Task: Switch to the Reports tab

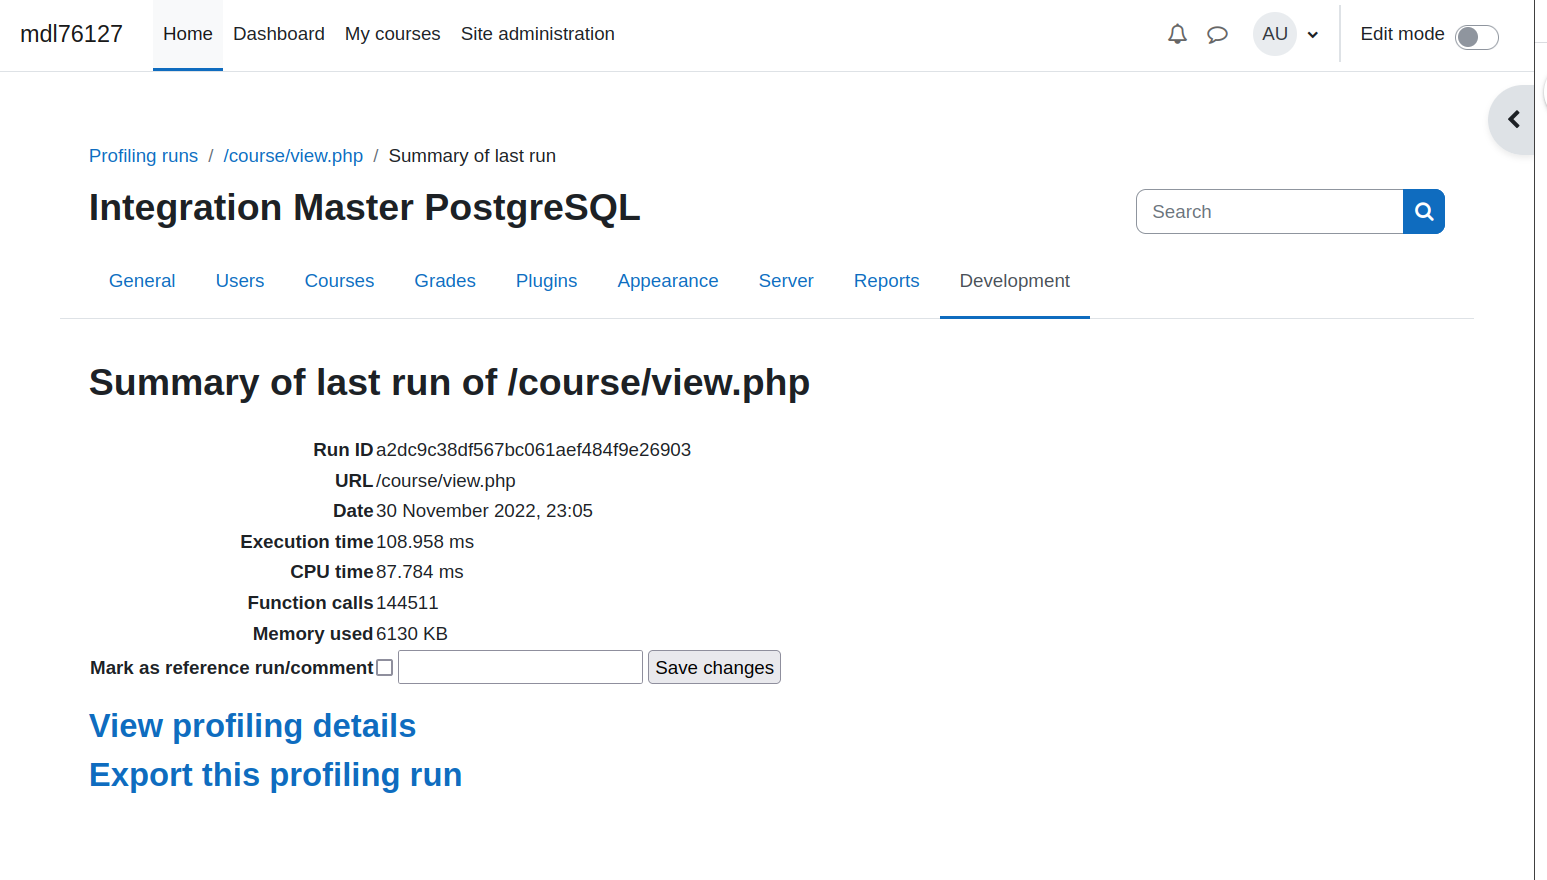Action: 887,281
